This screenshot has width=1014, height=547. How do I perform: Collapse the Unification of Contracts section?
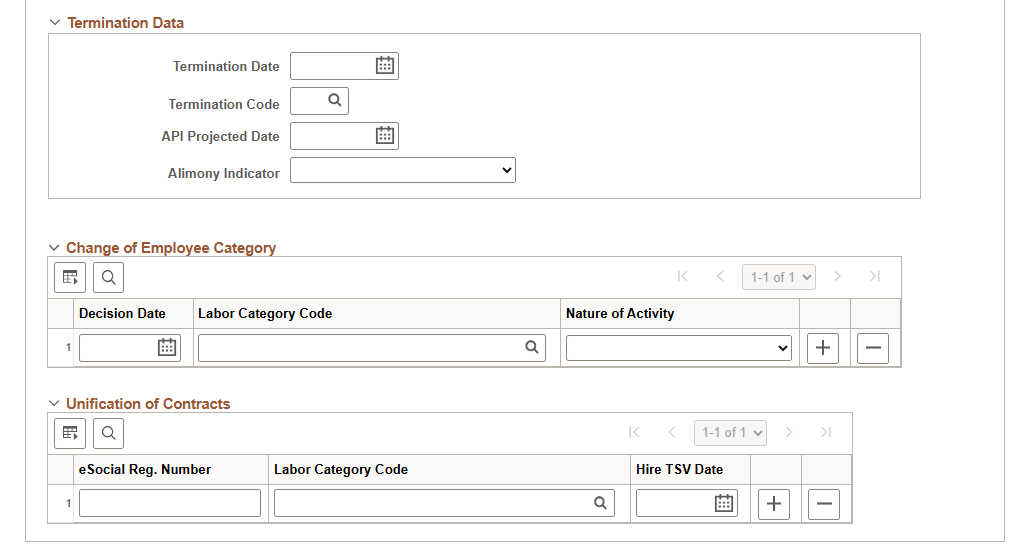point(54,403)
